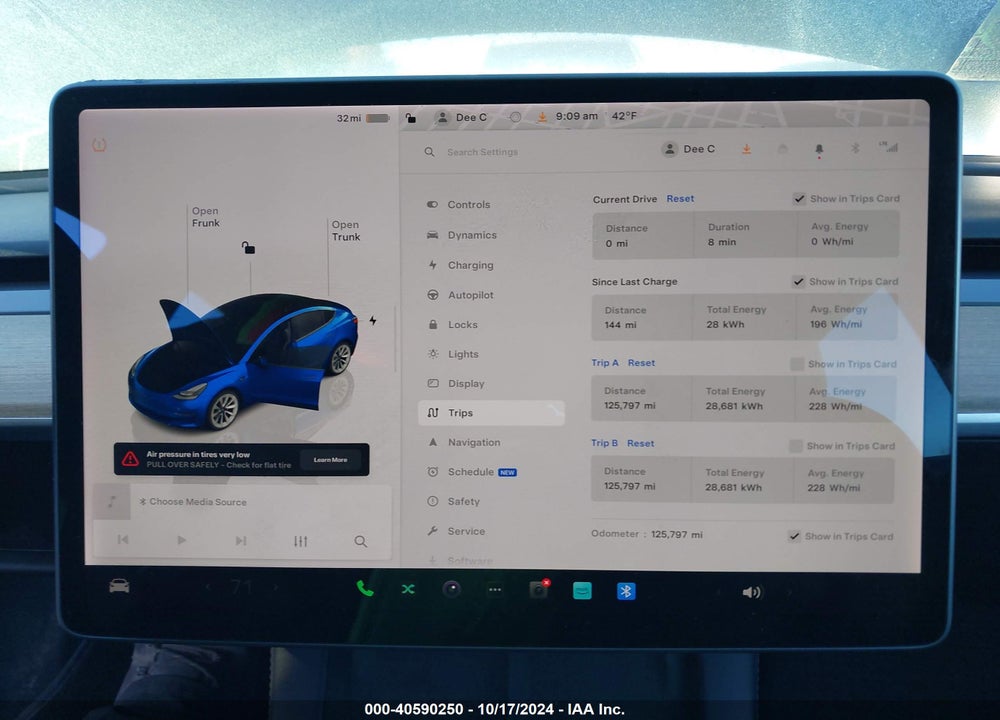1000x720 pixels.
Task: Enable Trip B Show in Trips Card
Action: tap(795, 446)
